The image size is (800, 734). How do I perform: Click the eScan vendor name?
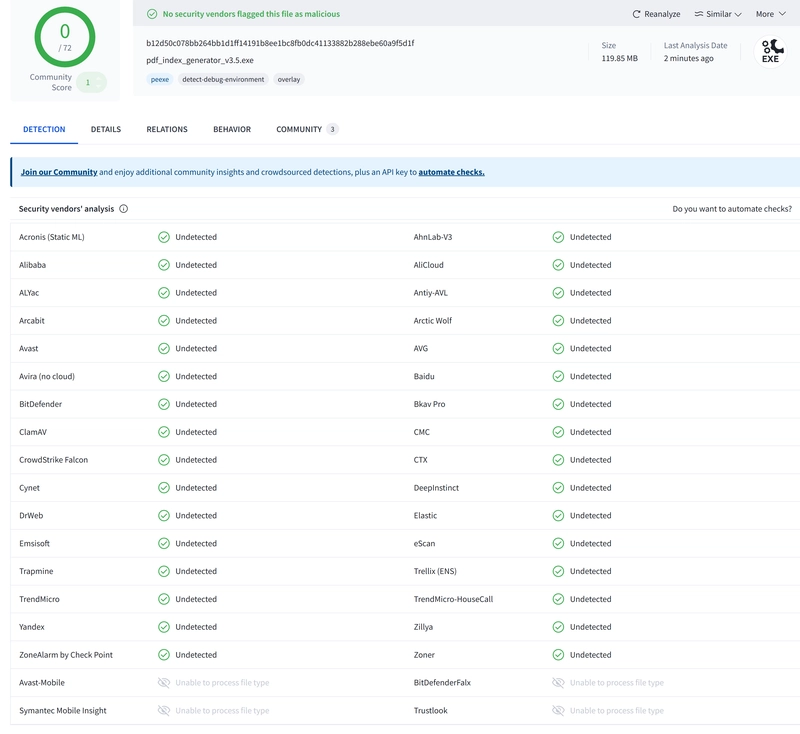point(424,543)
